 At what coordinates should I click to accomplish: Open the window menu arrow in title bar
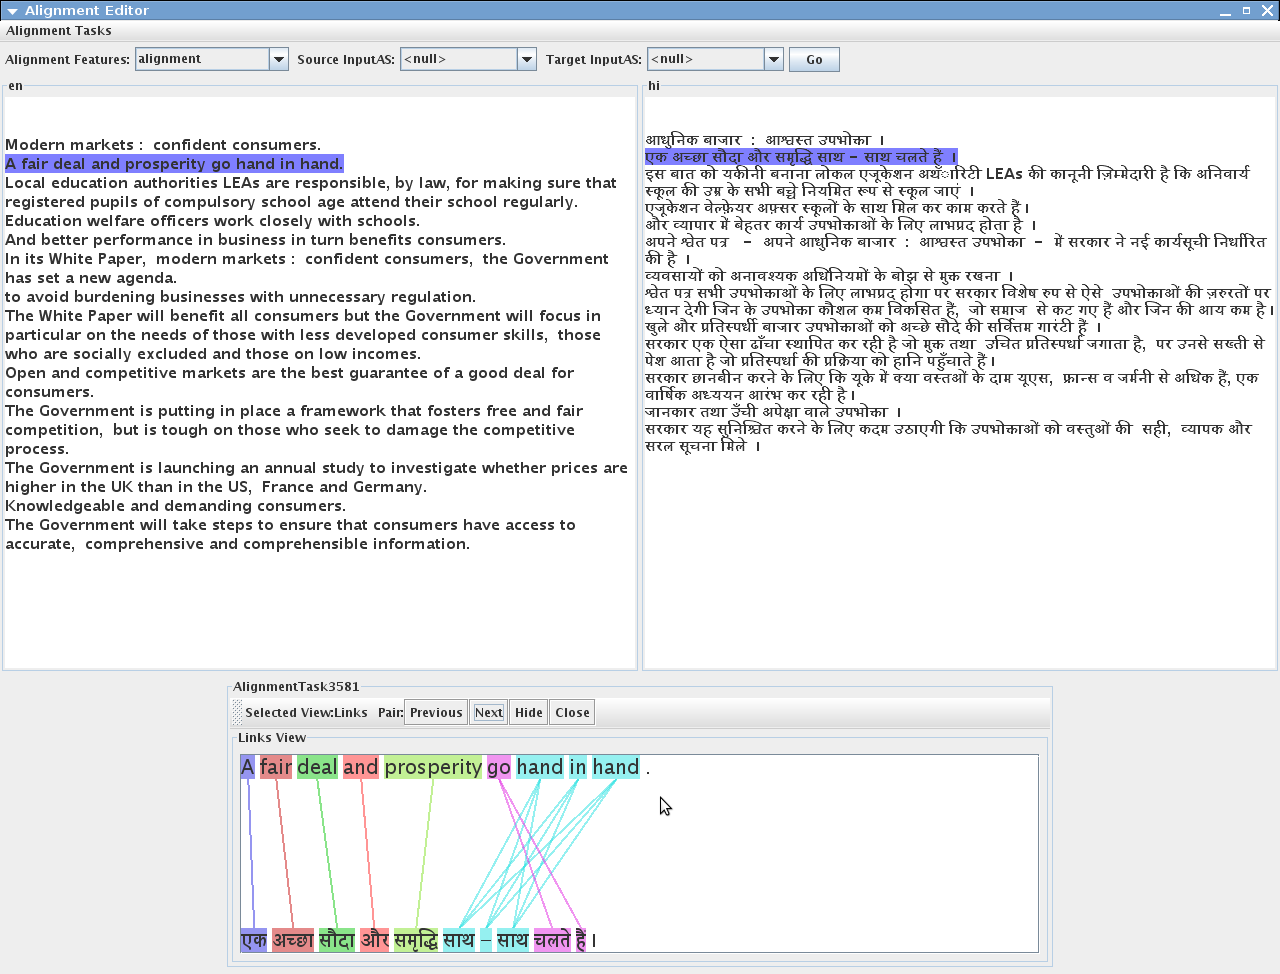click(12, 11)
